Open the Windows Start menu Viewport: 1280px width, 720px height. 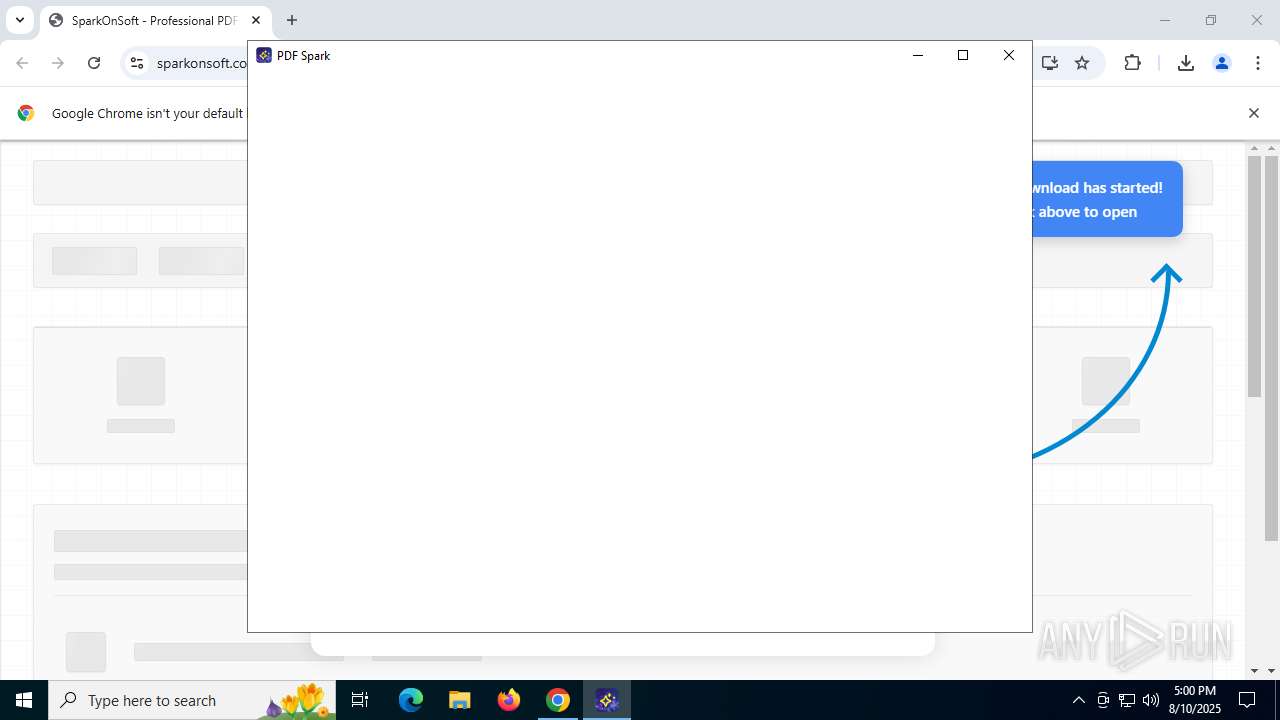(x=24, y=700)
